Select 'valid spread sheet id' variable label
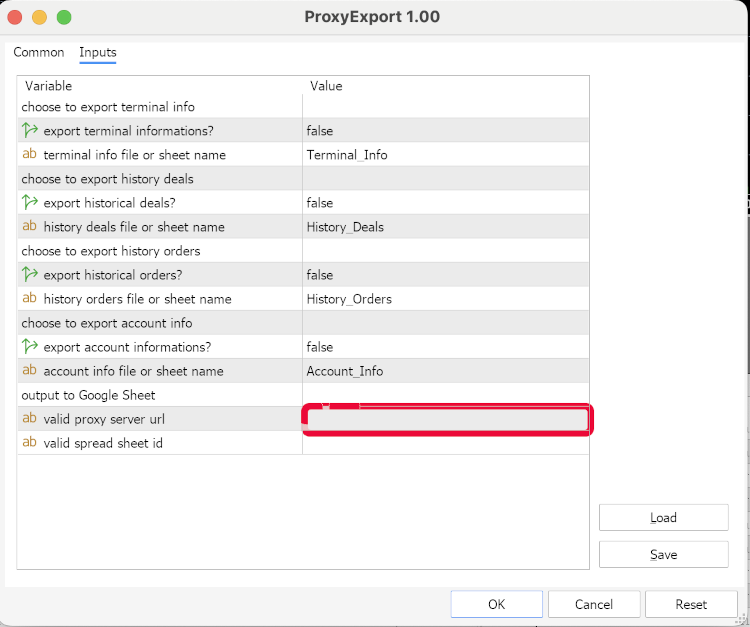The height and width of the screenshot is (627, 750). (x=103, y=443)
